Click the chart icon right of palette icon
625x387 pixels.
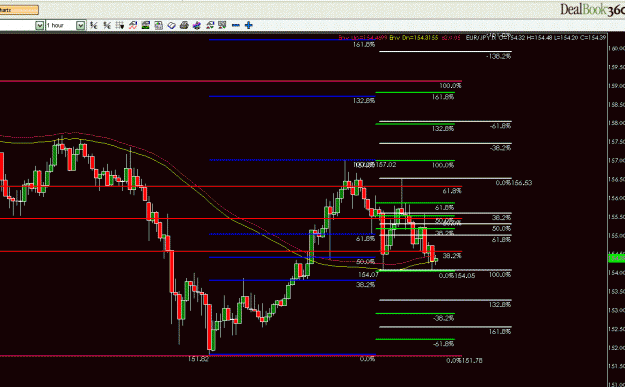[x=210, y=25]
